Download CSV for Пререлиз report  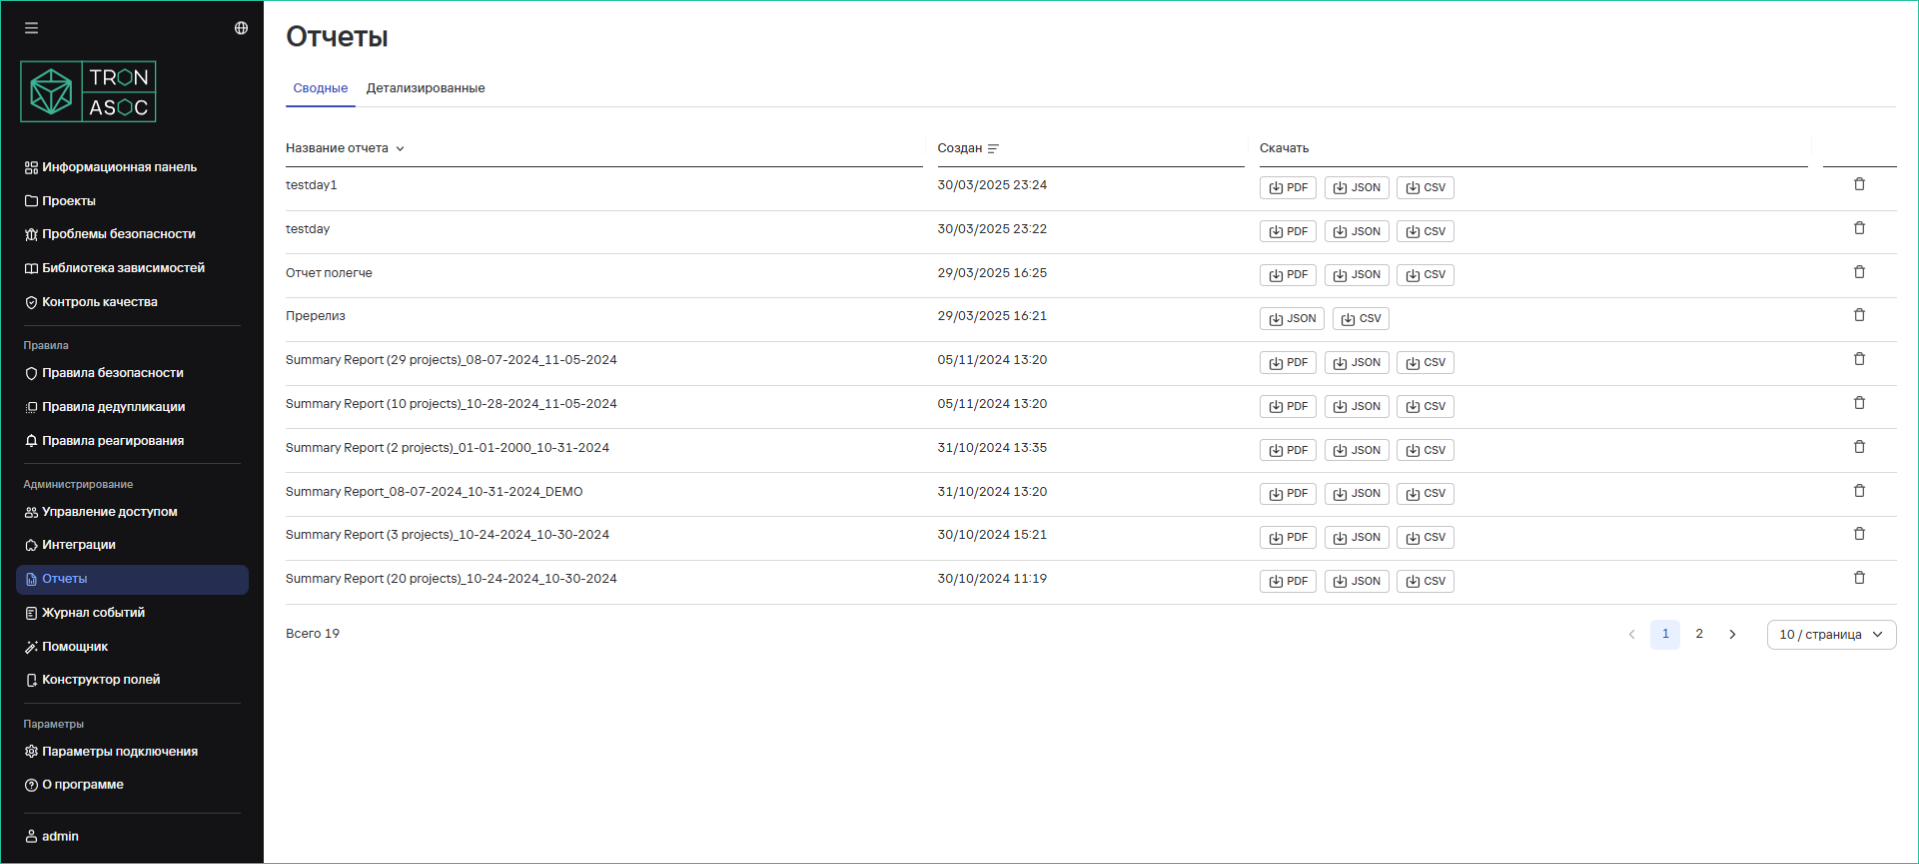click(x=1360, y=319)
